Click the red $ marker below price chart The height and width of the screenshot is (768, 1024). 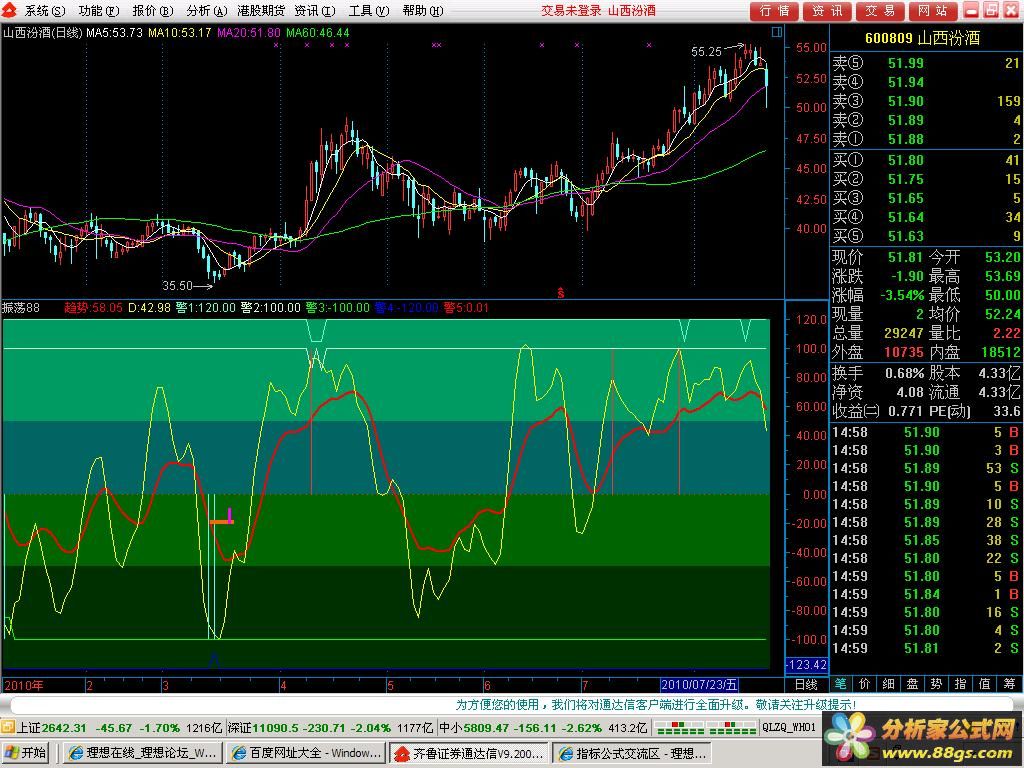point(560,293)
